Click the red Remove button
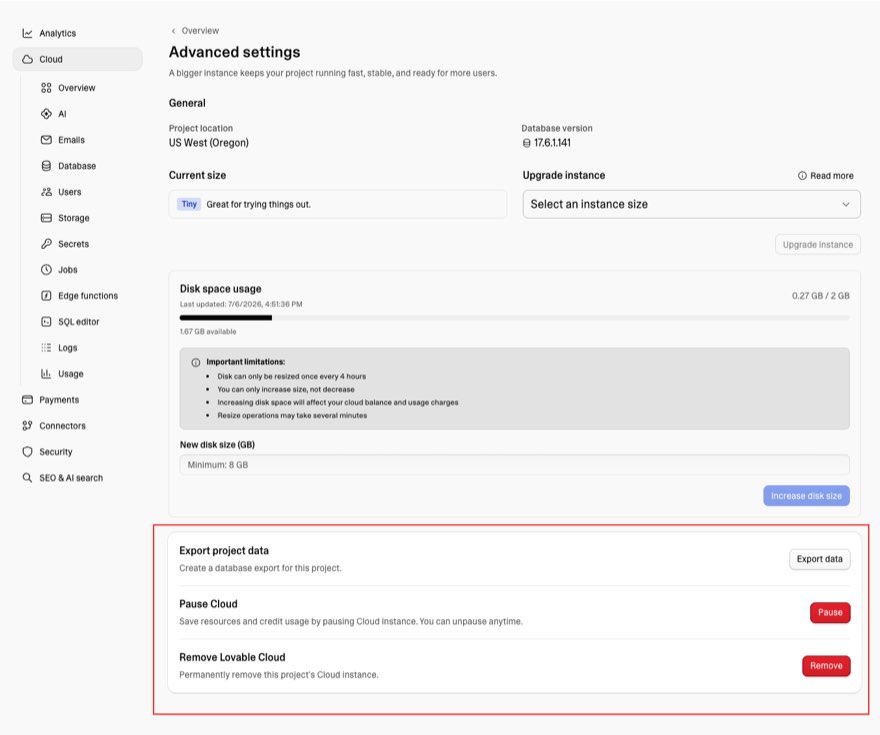Image resolution: width=880 pixels, height=735 pixels. pos(826,665)
